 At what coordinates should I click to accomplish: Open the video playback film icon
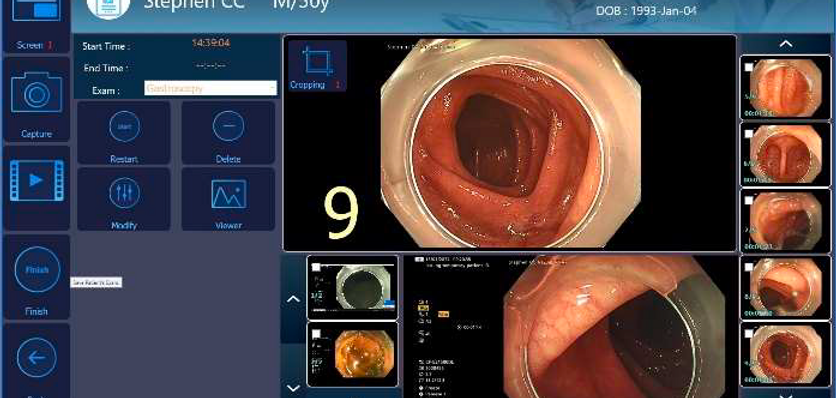36,180
